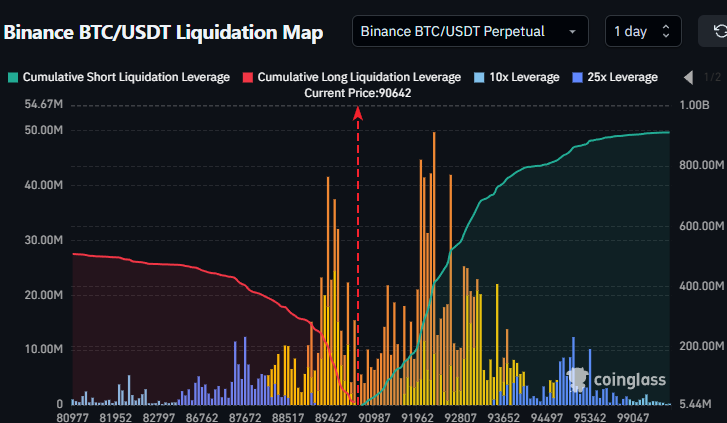
Task: Open the Binance BTC/USDT Perpetual dropdown
Action: [469, 32]
